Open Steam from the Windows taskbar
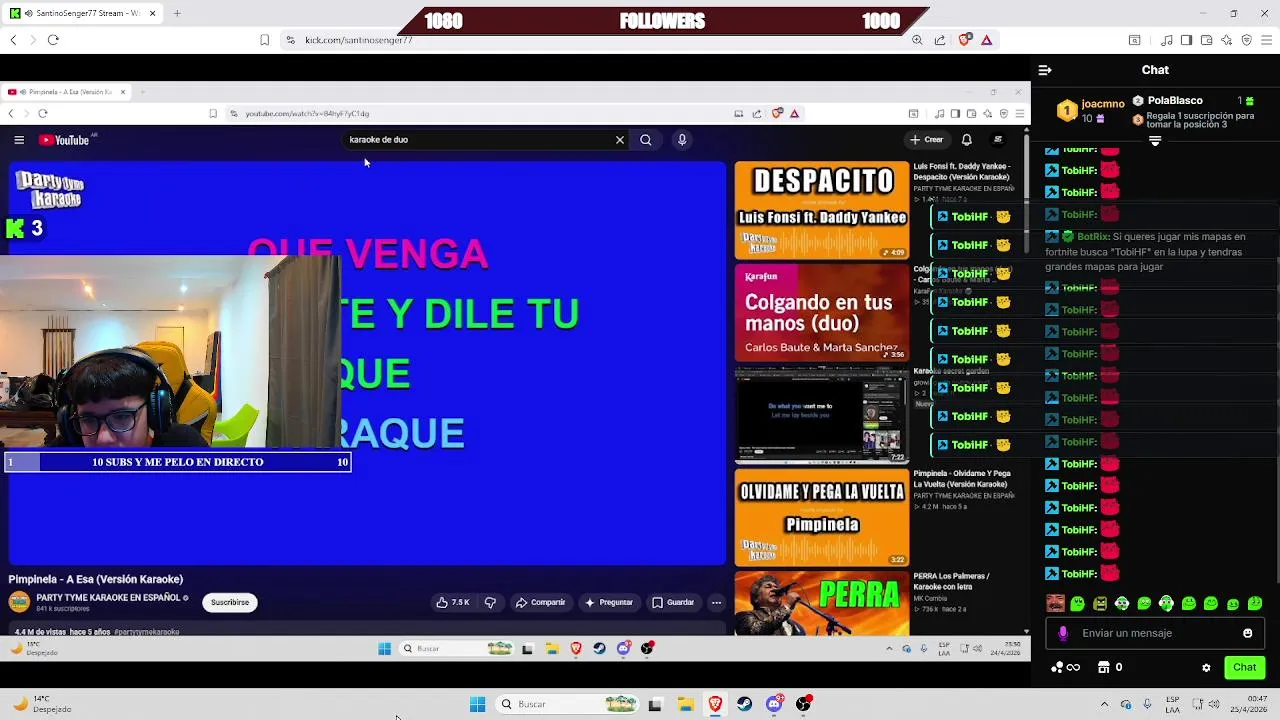Screen dimensions: 1280x720 pos(744,704)
